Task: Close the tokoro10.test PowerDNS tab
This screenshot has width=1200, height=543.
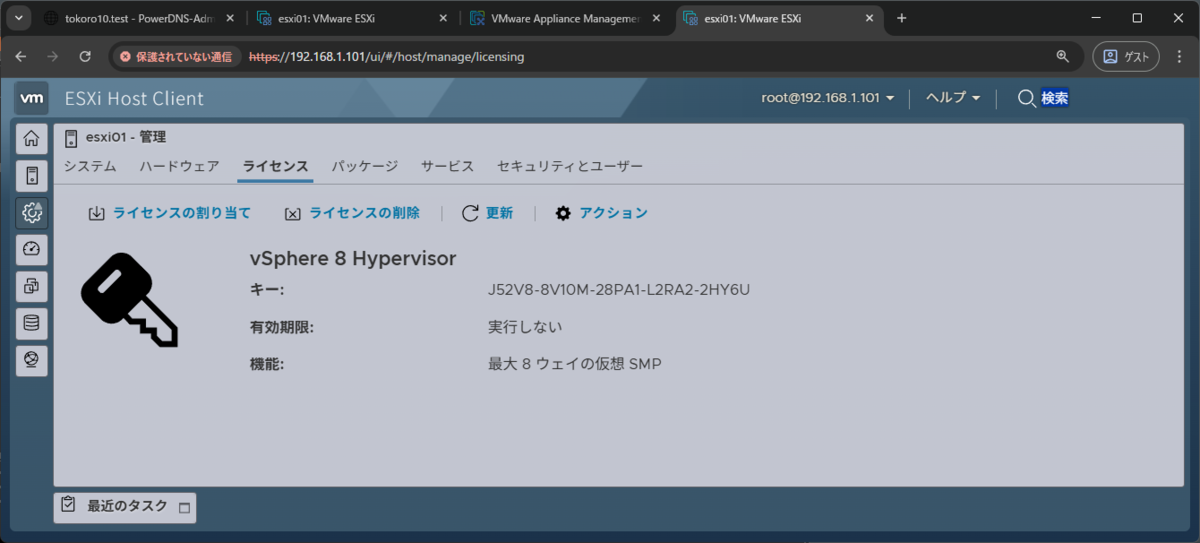Action: click(x=232, y=18)
